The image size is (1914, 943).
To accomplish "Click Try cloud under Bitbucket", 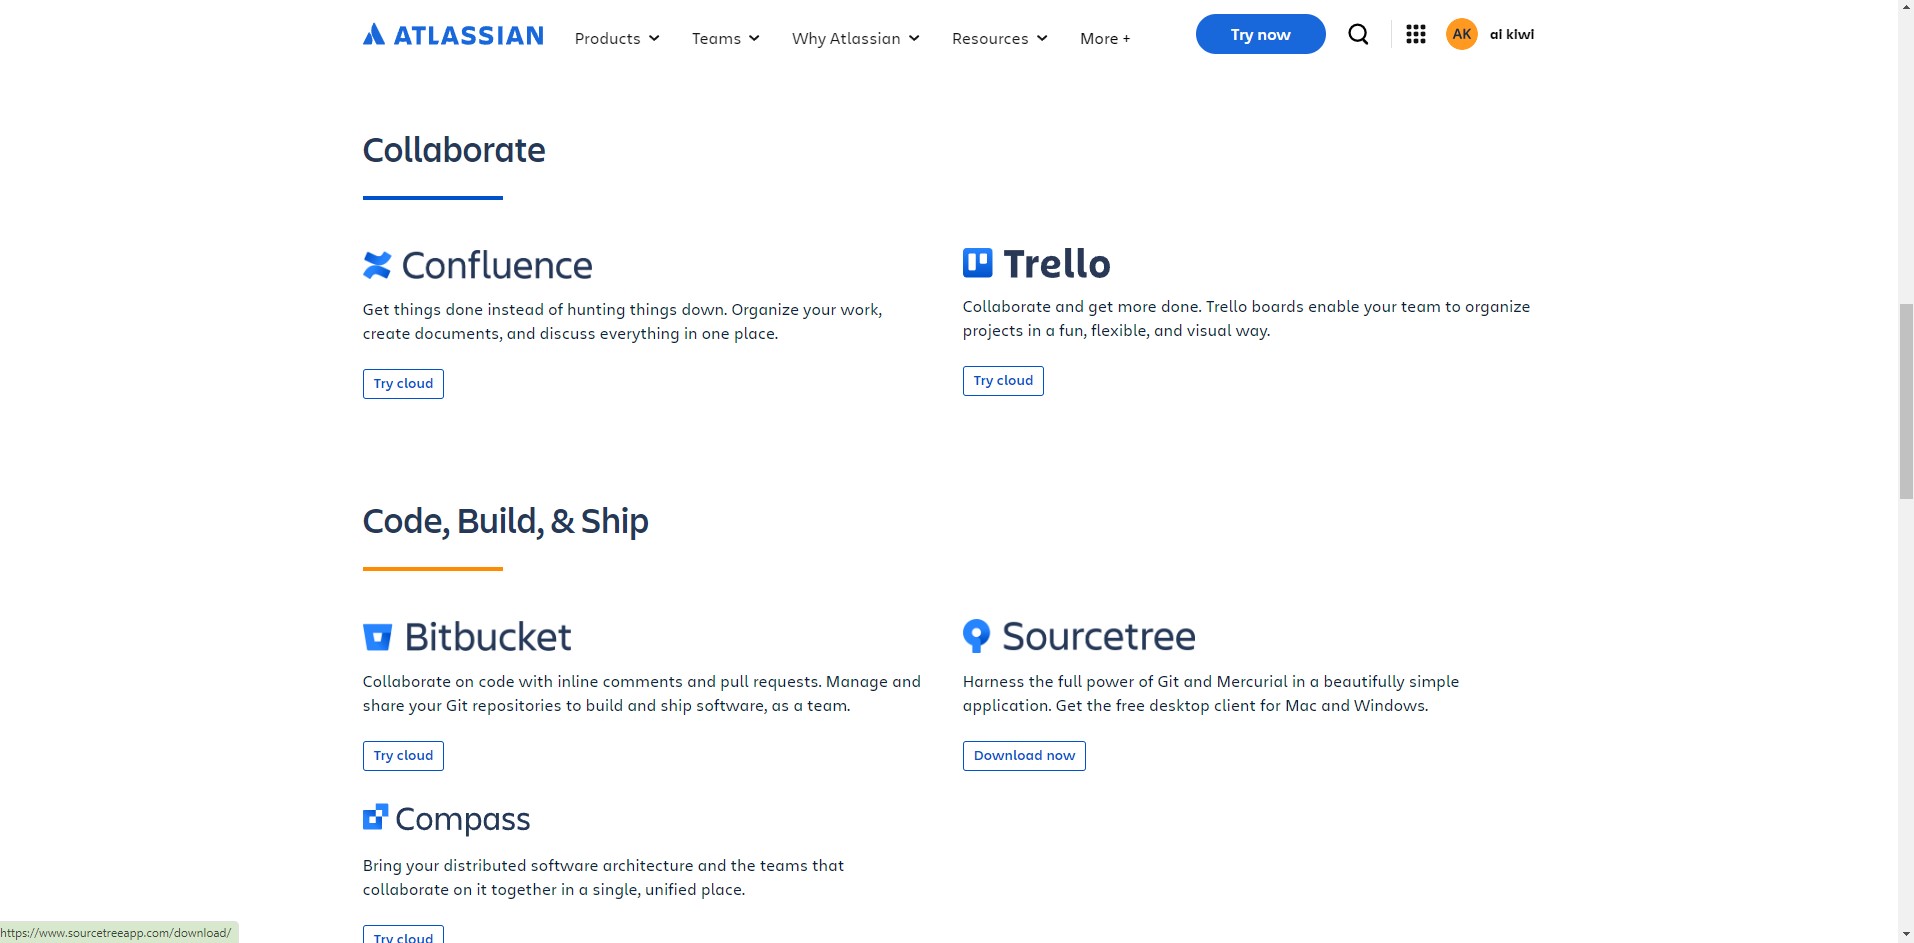I will coord(403,756).
